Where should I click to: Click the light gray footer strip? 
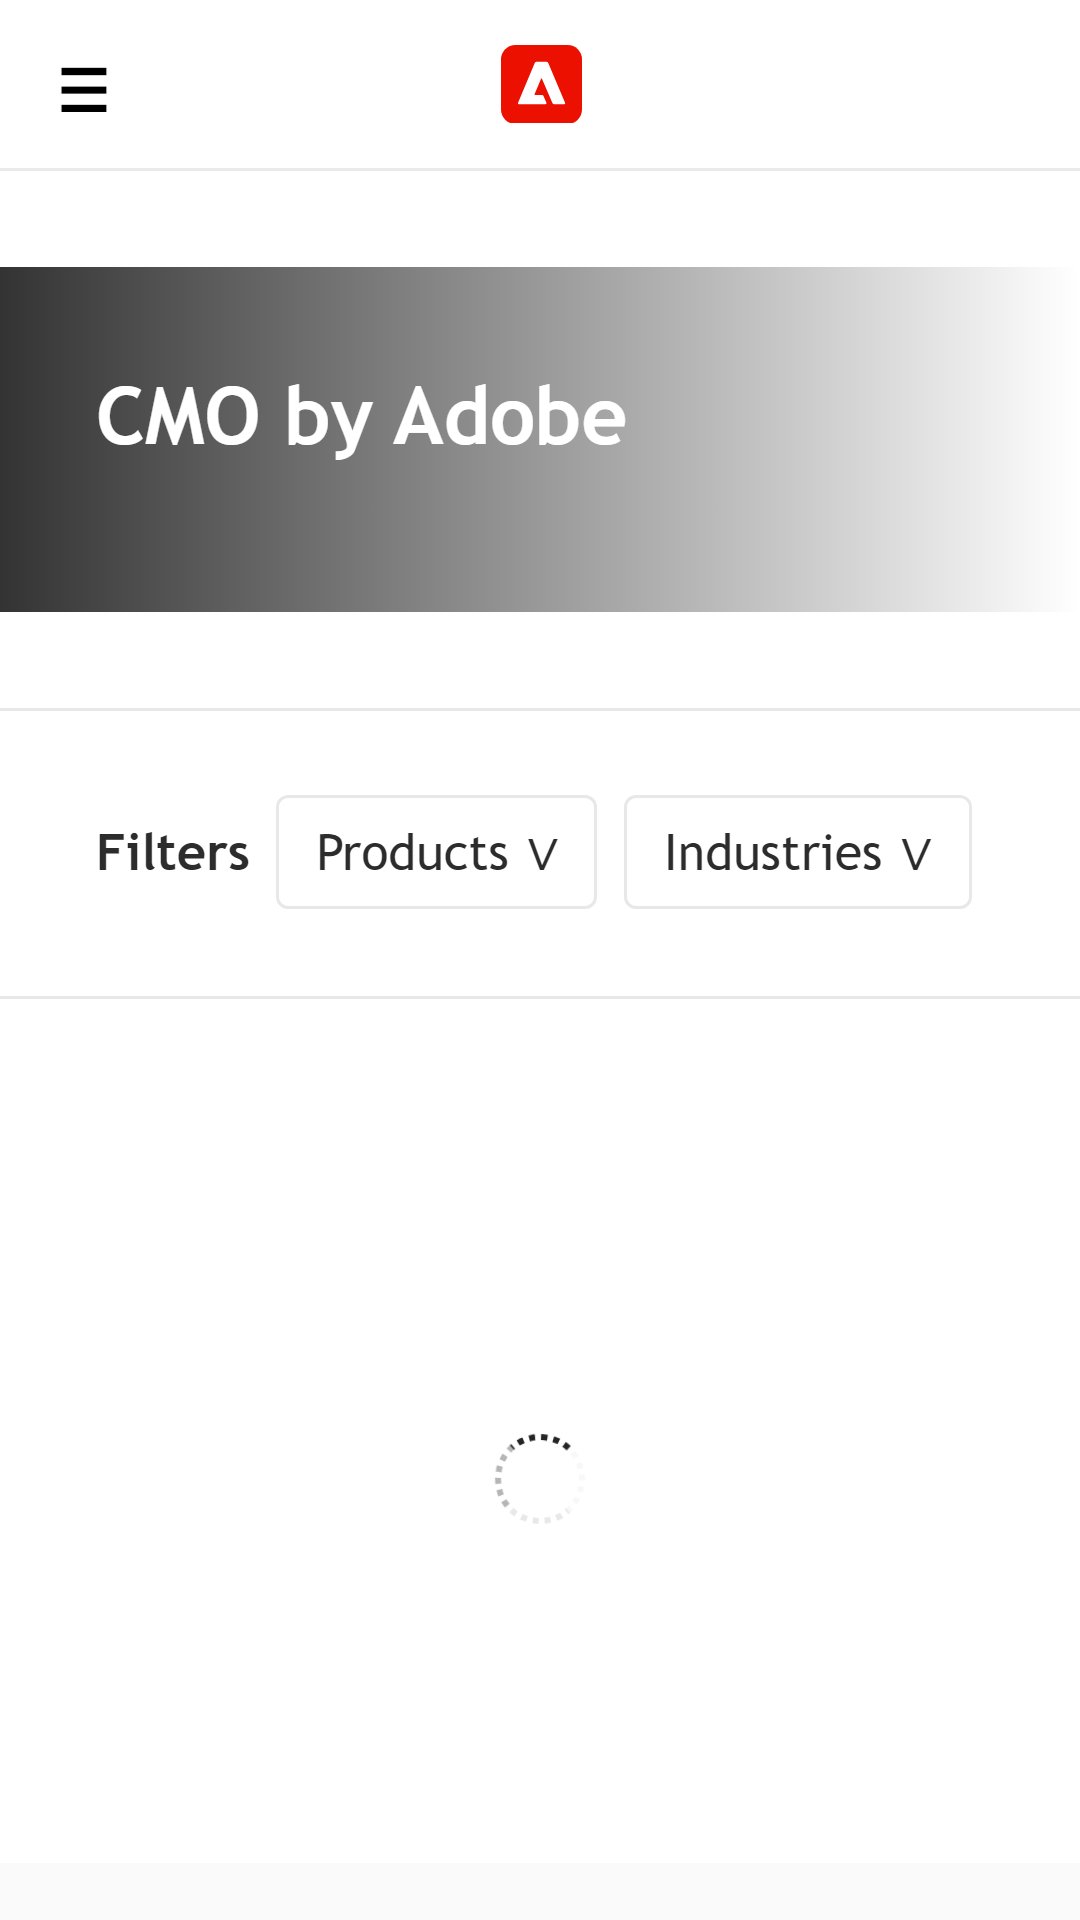(540, 1891)
